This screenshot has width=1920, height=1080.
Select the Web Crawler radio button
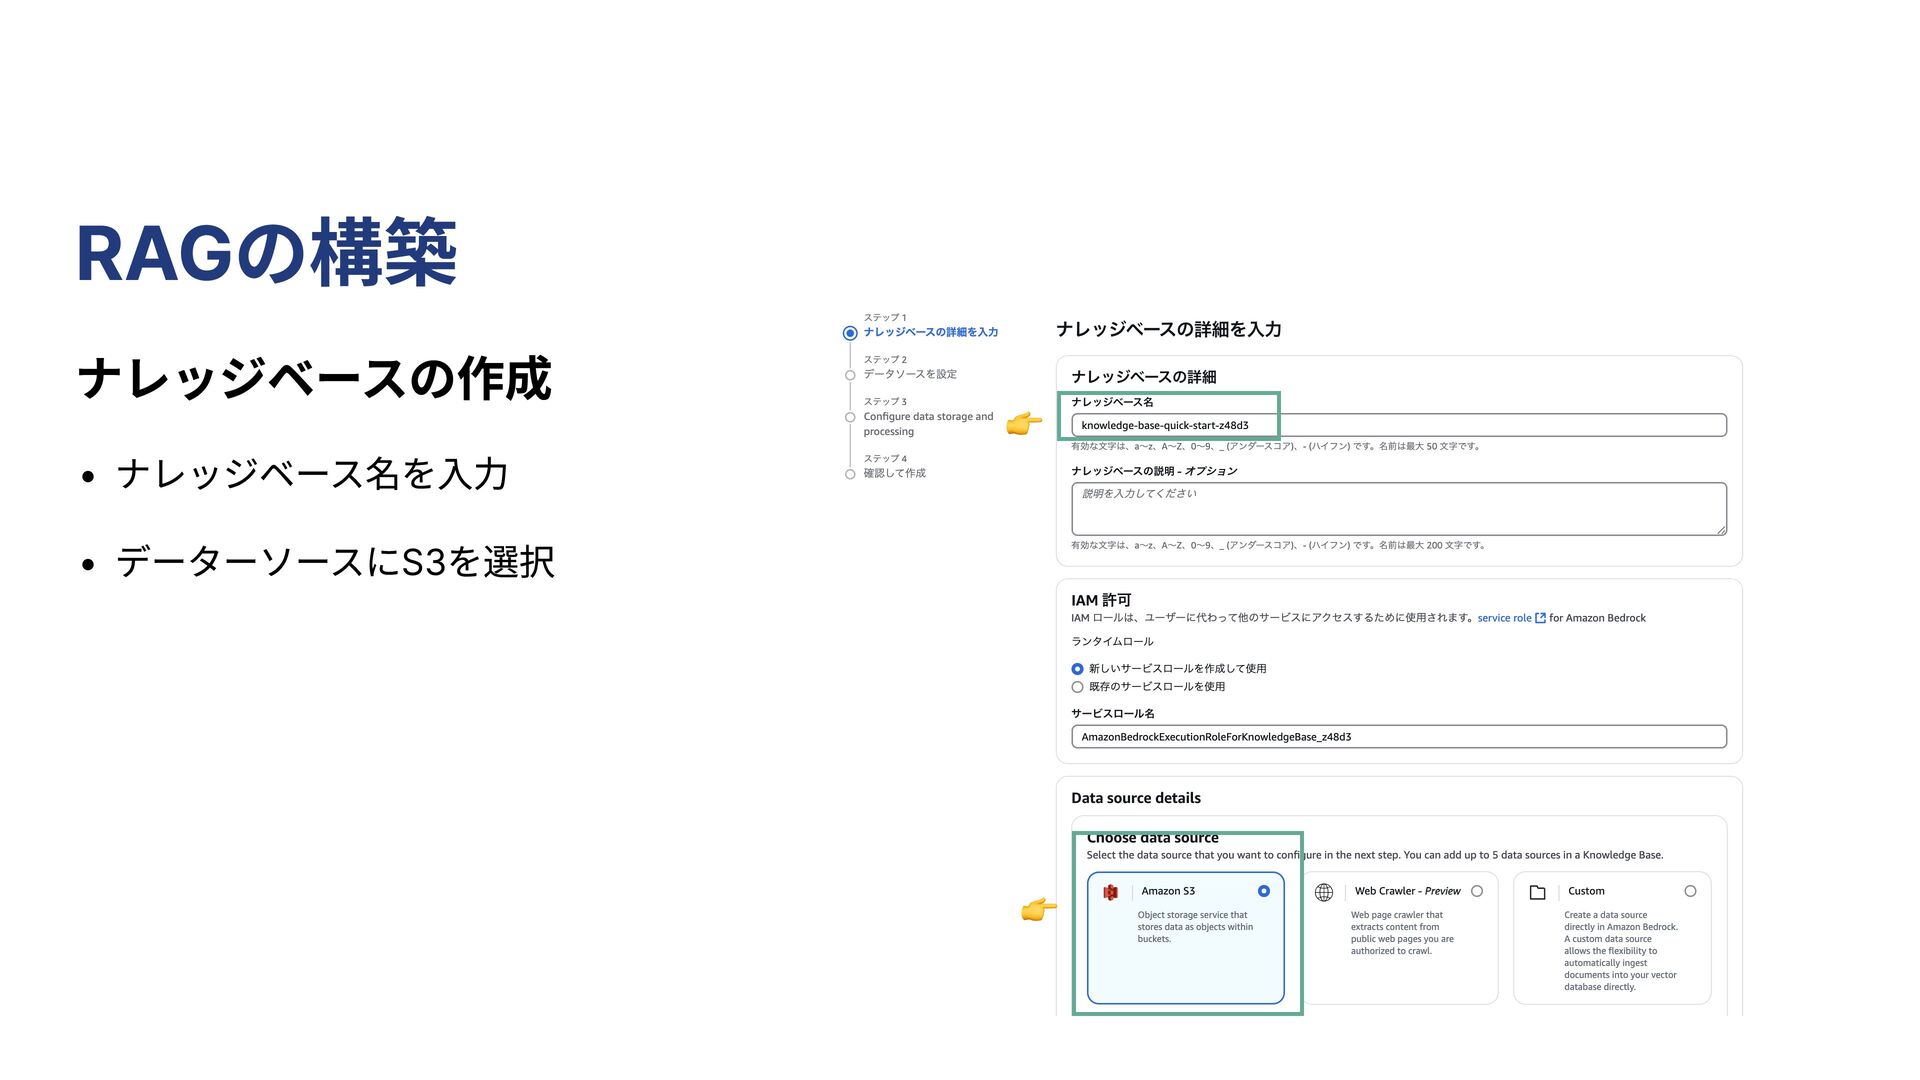click(1477, 891)
